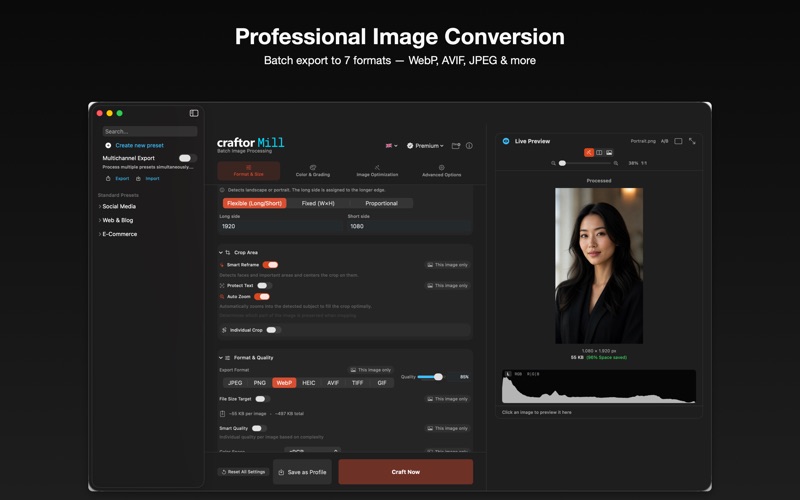Click the Import presets link

point(152,179)
